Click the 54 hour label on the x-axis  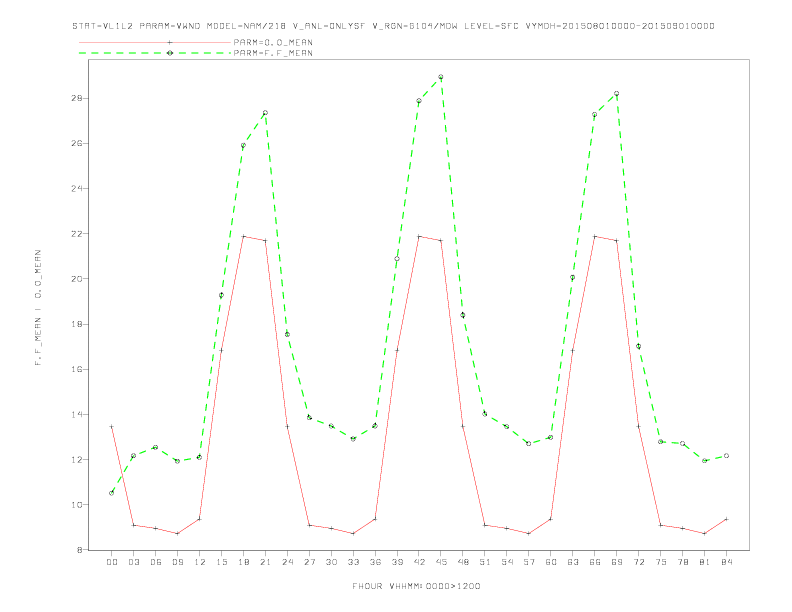pos(507,562)
